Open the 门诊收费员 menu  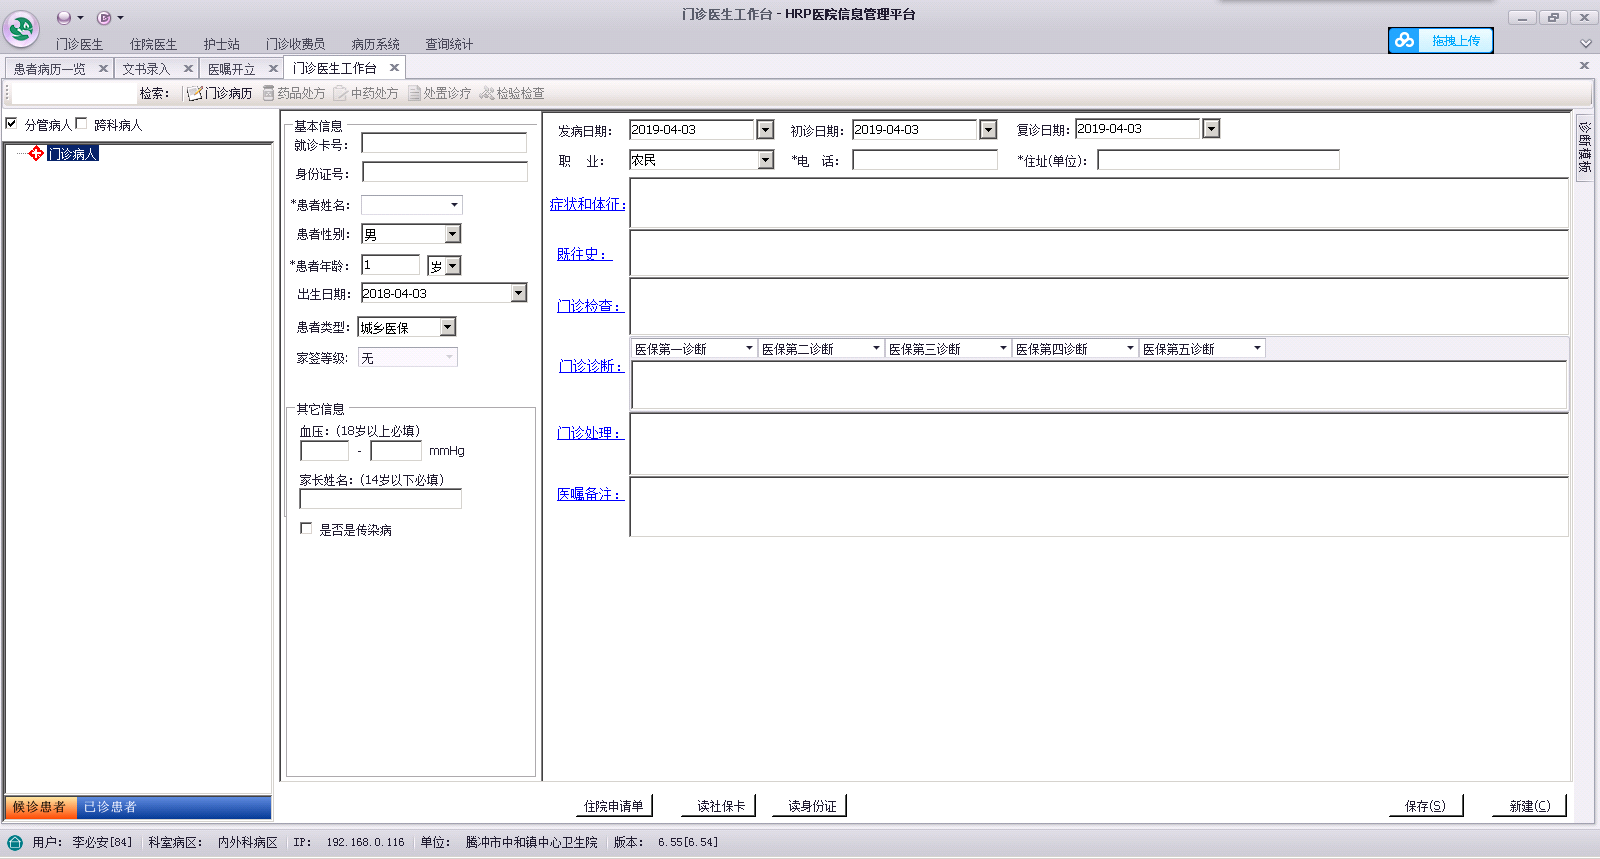click(x=295, y=44)
